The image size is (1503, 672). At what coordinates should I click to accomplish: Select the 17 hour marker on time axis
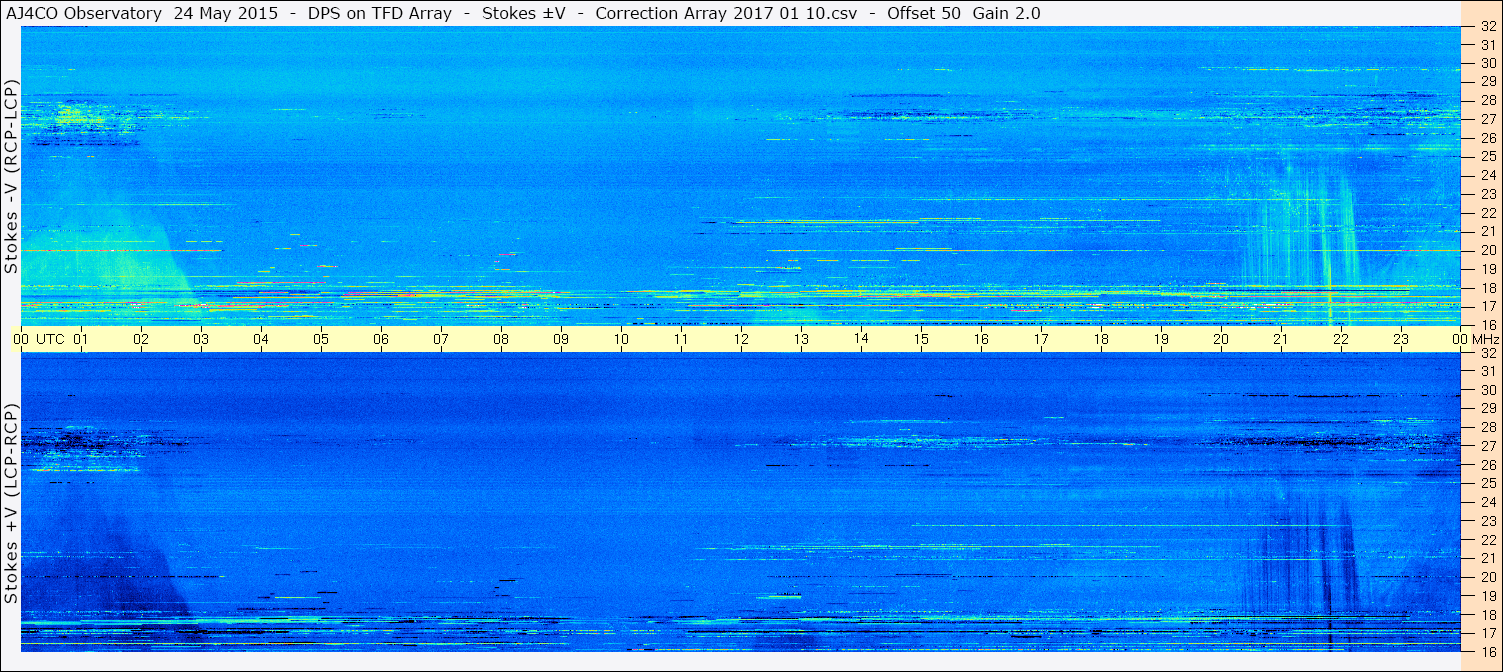(x=1041, y=339)
